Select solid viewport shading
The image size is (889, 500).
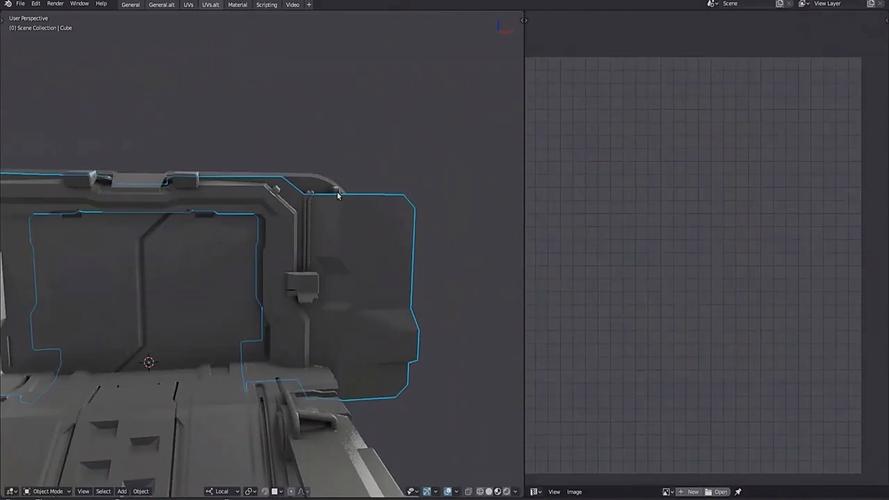pos(489,491)
